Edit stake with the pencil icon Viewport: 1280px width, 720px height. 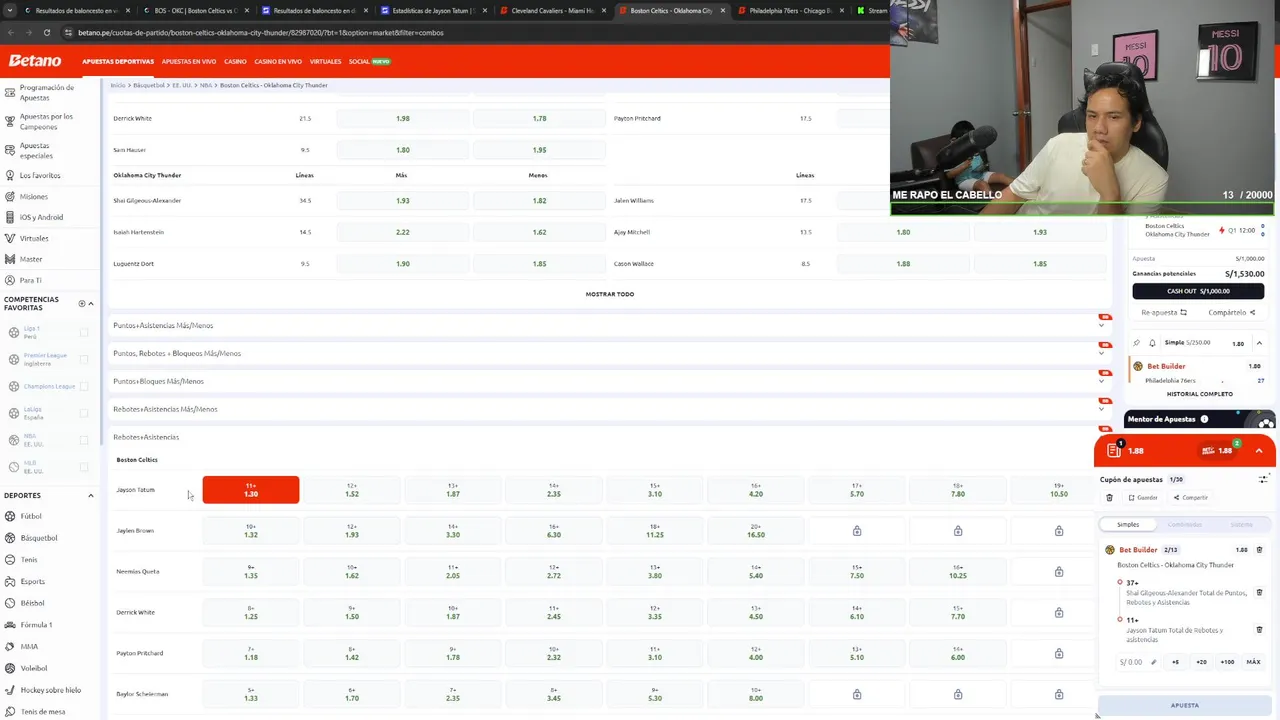click(x=1154, y=662)
